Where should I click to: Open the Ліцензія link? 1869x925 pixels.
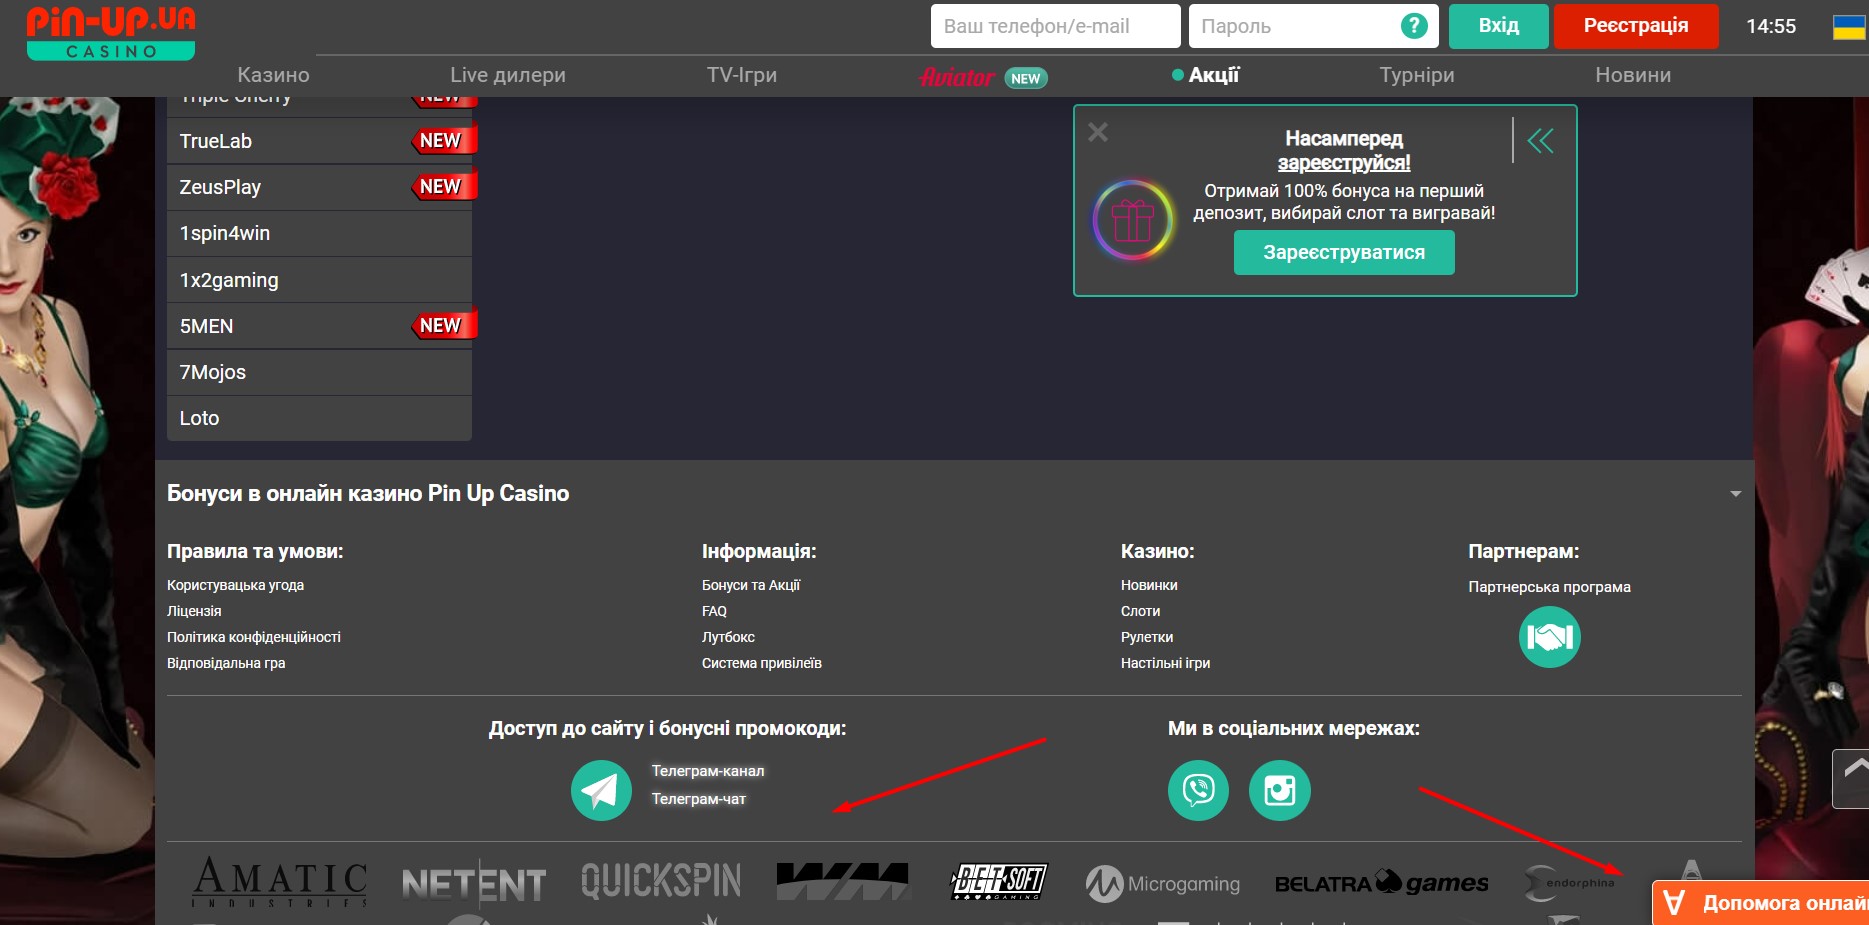pyautogui.click(x=194, y=611)
